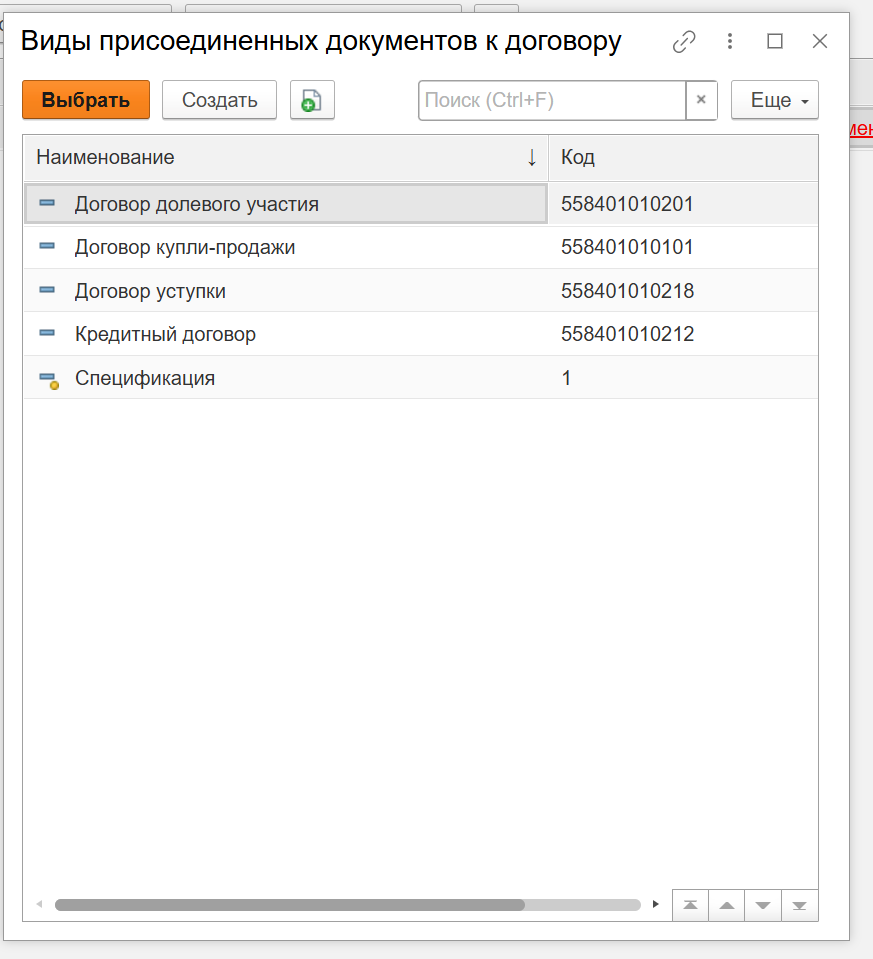Click the item icon beside Спецификация
Screen dimensions: 873x959
47,379
